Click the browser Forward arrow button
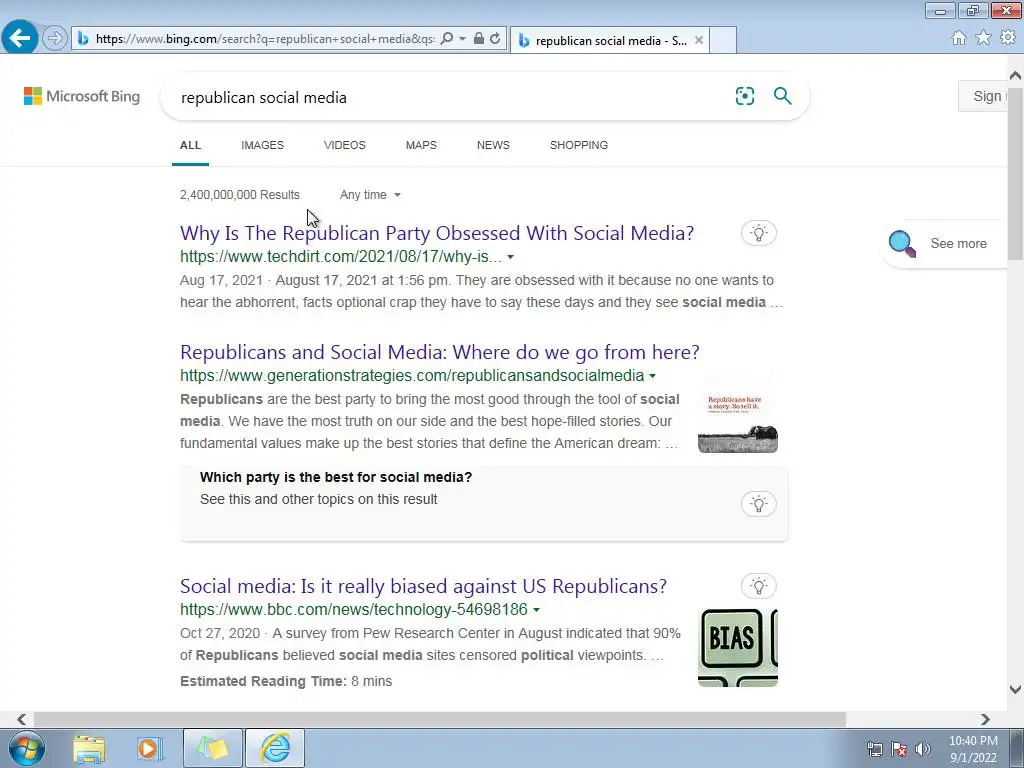The image size is (1024, 768). click(x=55, y=39)
